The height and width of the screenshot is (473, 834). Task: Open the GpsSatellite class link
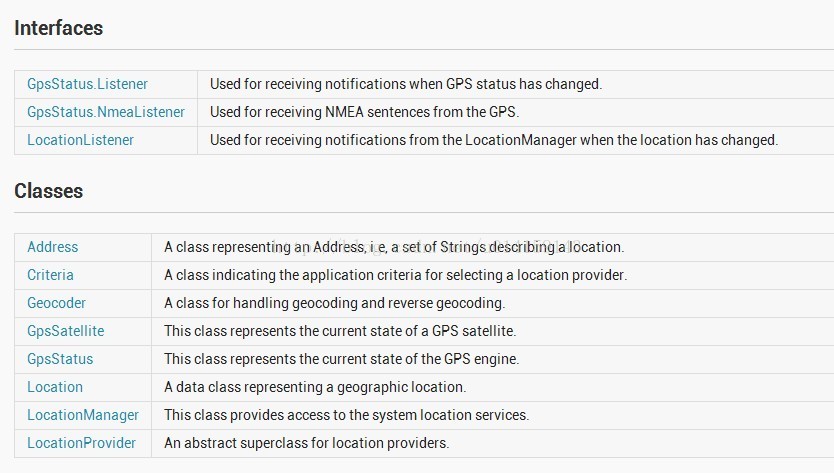coord(65,331)
